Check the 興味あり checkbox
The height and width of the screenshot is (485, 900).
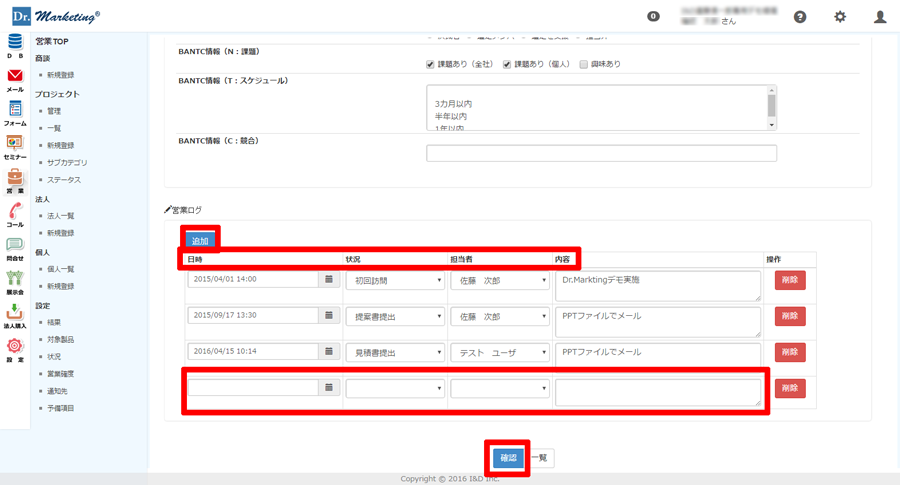point(584,64)
